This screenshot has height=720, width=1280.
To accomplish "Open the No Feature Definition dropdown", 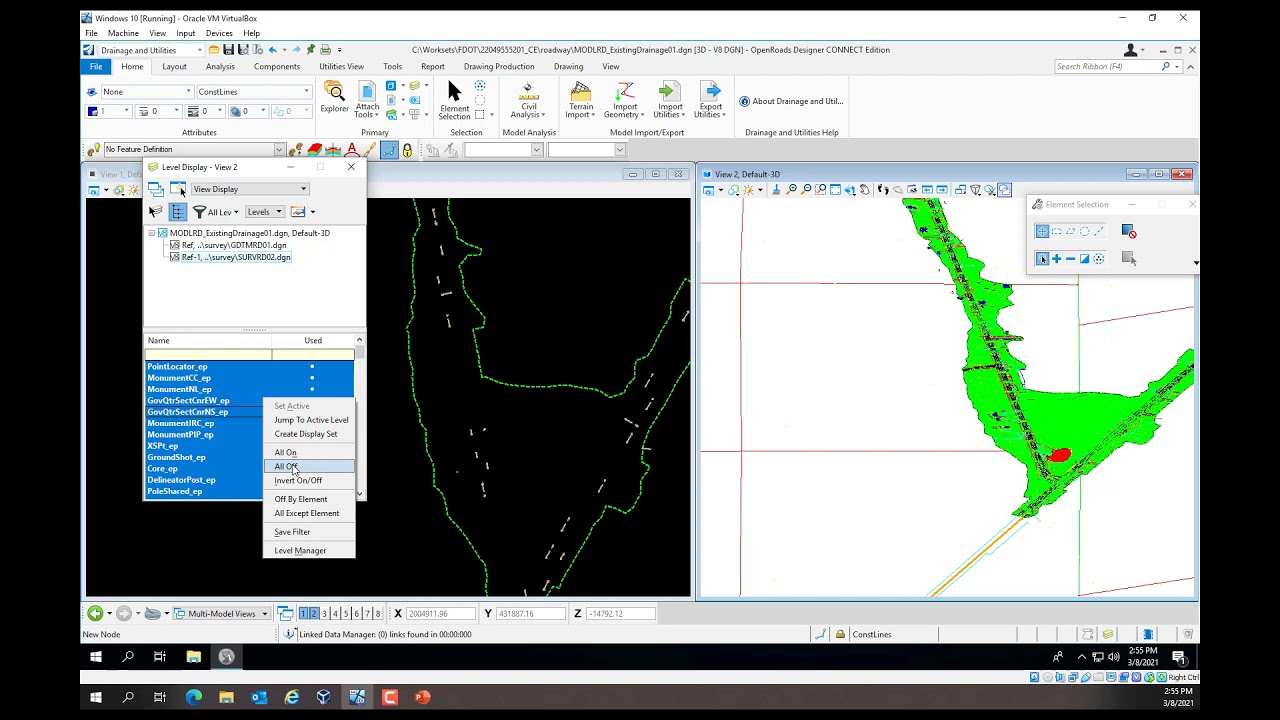I will point(194,150).
